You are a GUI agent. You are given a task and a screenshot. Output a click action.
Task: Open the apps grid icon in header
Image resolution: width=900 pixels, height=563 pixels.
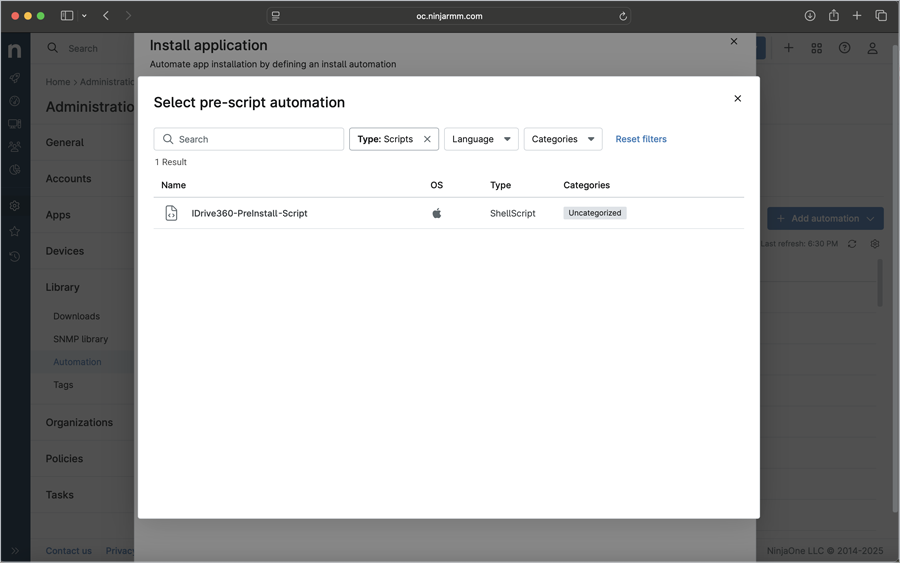tap(816, 48)
